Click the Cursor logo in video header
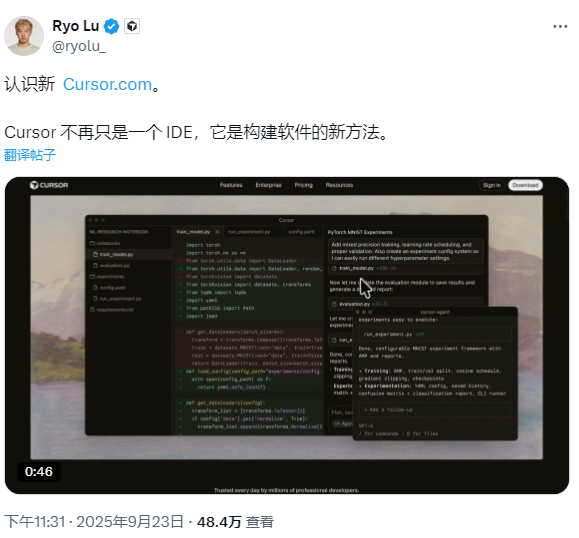The height and width of the screenshot is (538, 579). (49, 185)
